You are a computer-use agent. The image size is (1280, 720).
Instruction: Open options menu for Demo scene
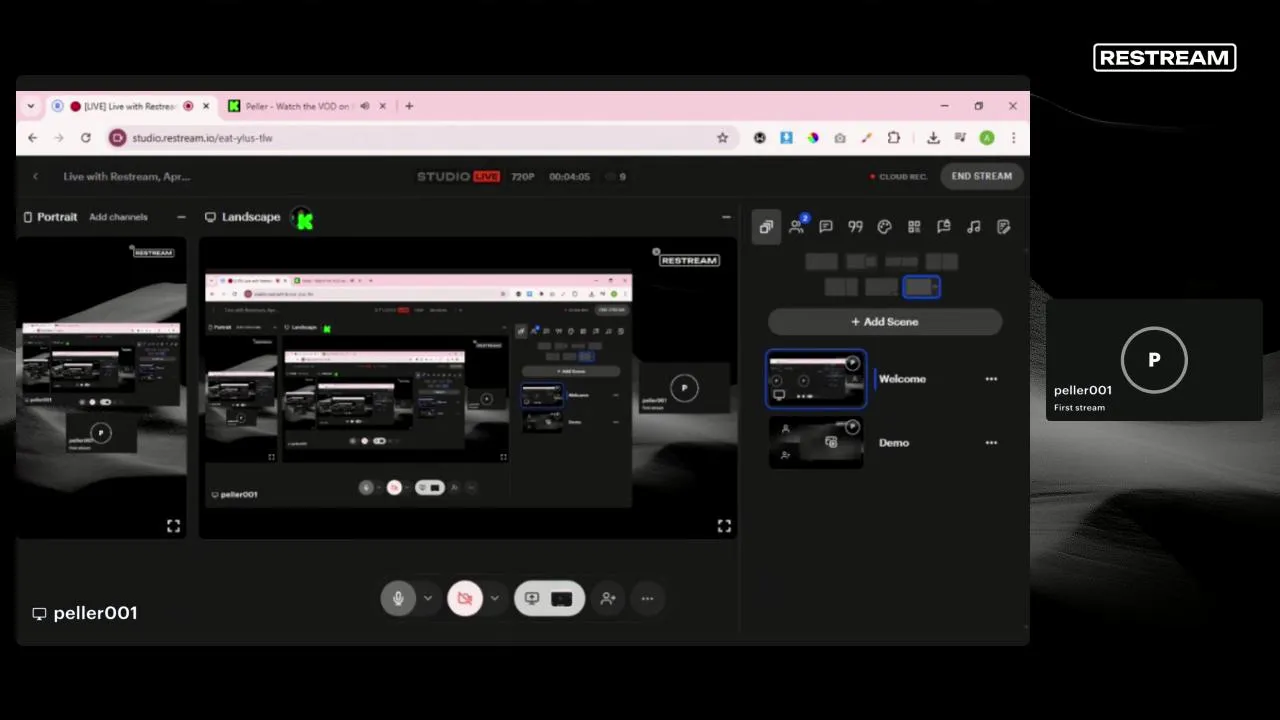pyautogui.click(x=991, y=442)
